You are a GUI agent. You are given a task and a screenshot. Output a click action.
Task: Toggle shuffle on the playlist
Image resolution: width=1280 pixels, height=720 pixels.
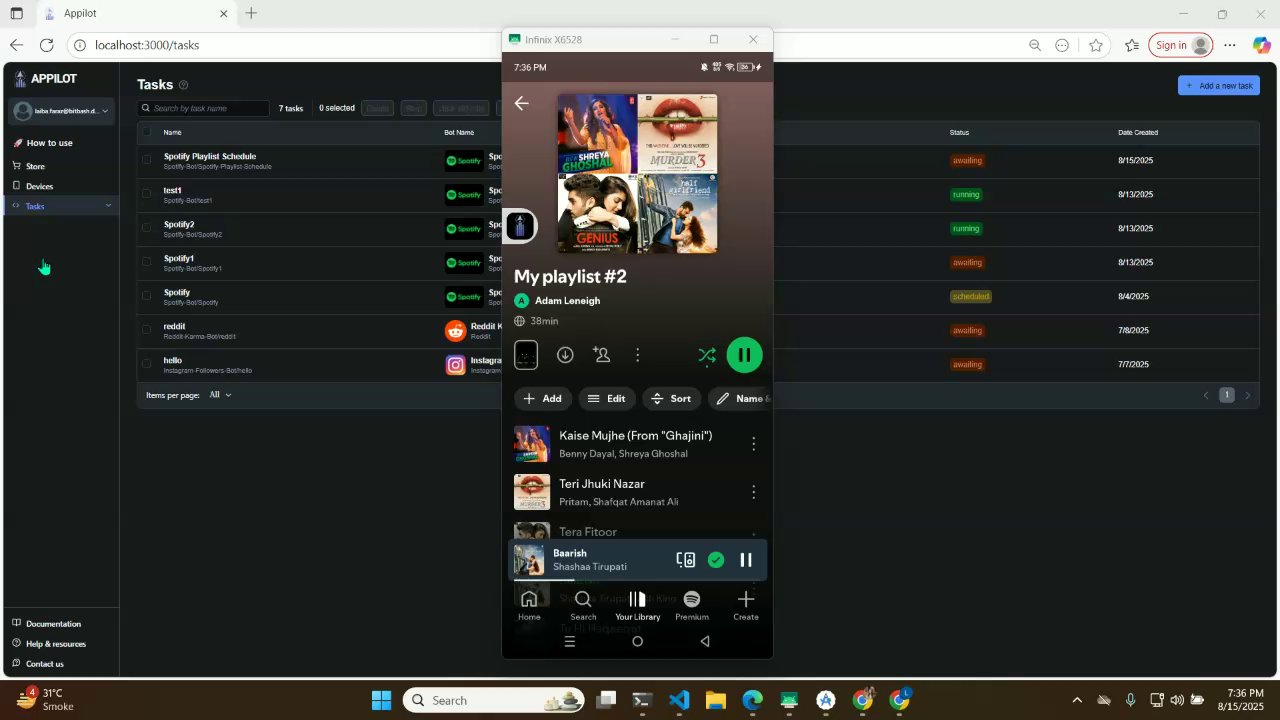click(707, 355)
